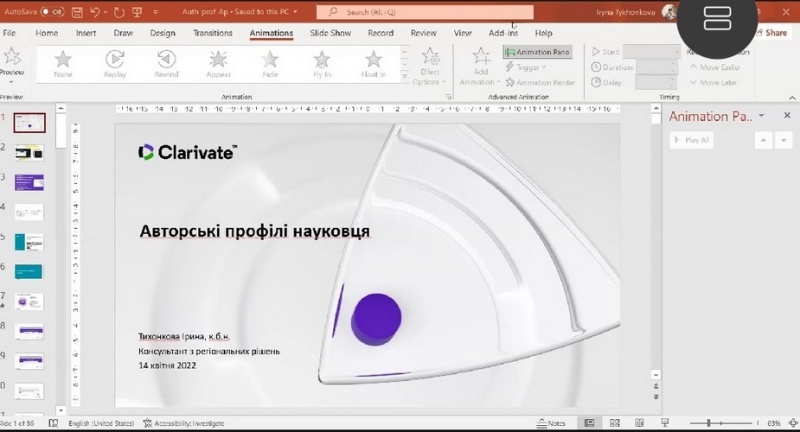Toggle the AutoSave switch
The height and width of the screenshot is (432, 800).
53,12
